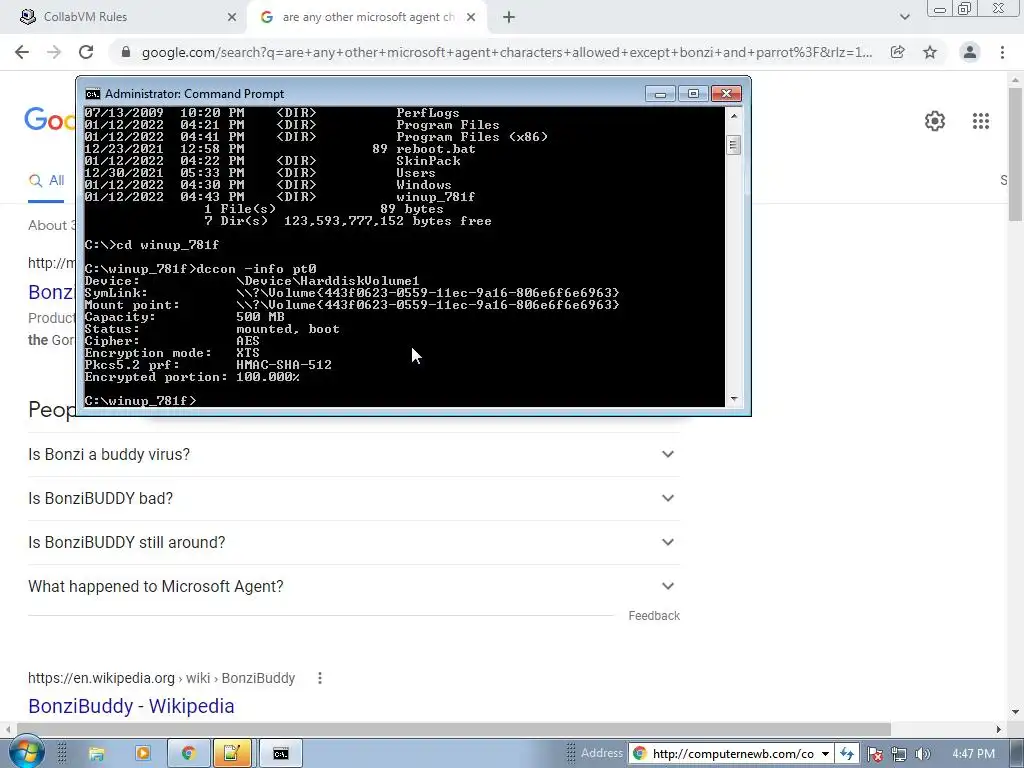This screenshot has height=768, width=1024.
Task: Click the Chrome URL address bar
Action: point(506,52)
